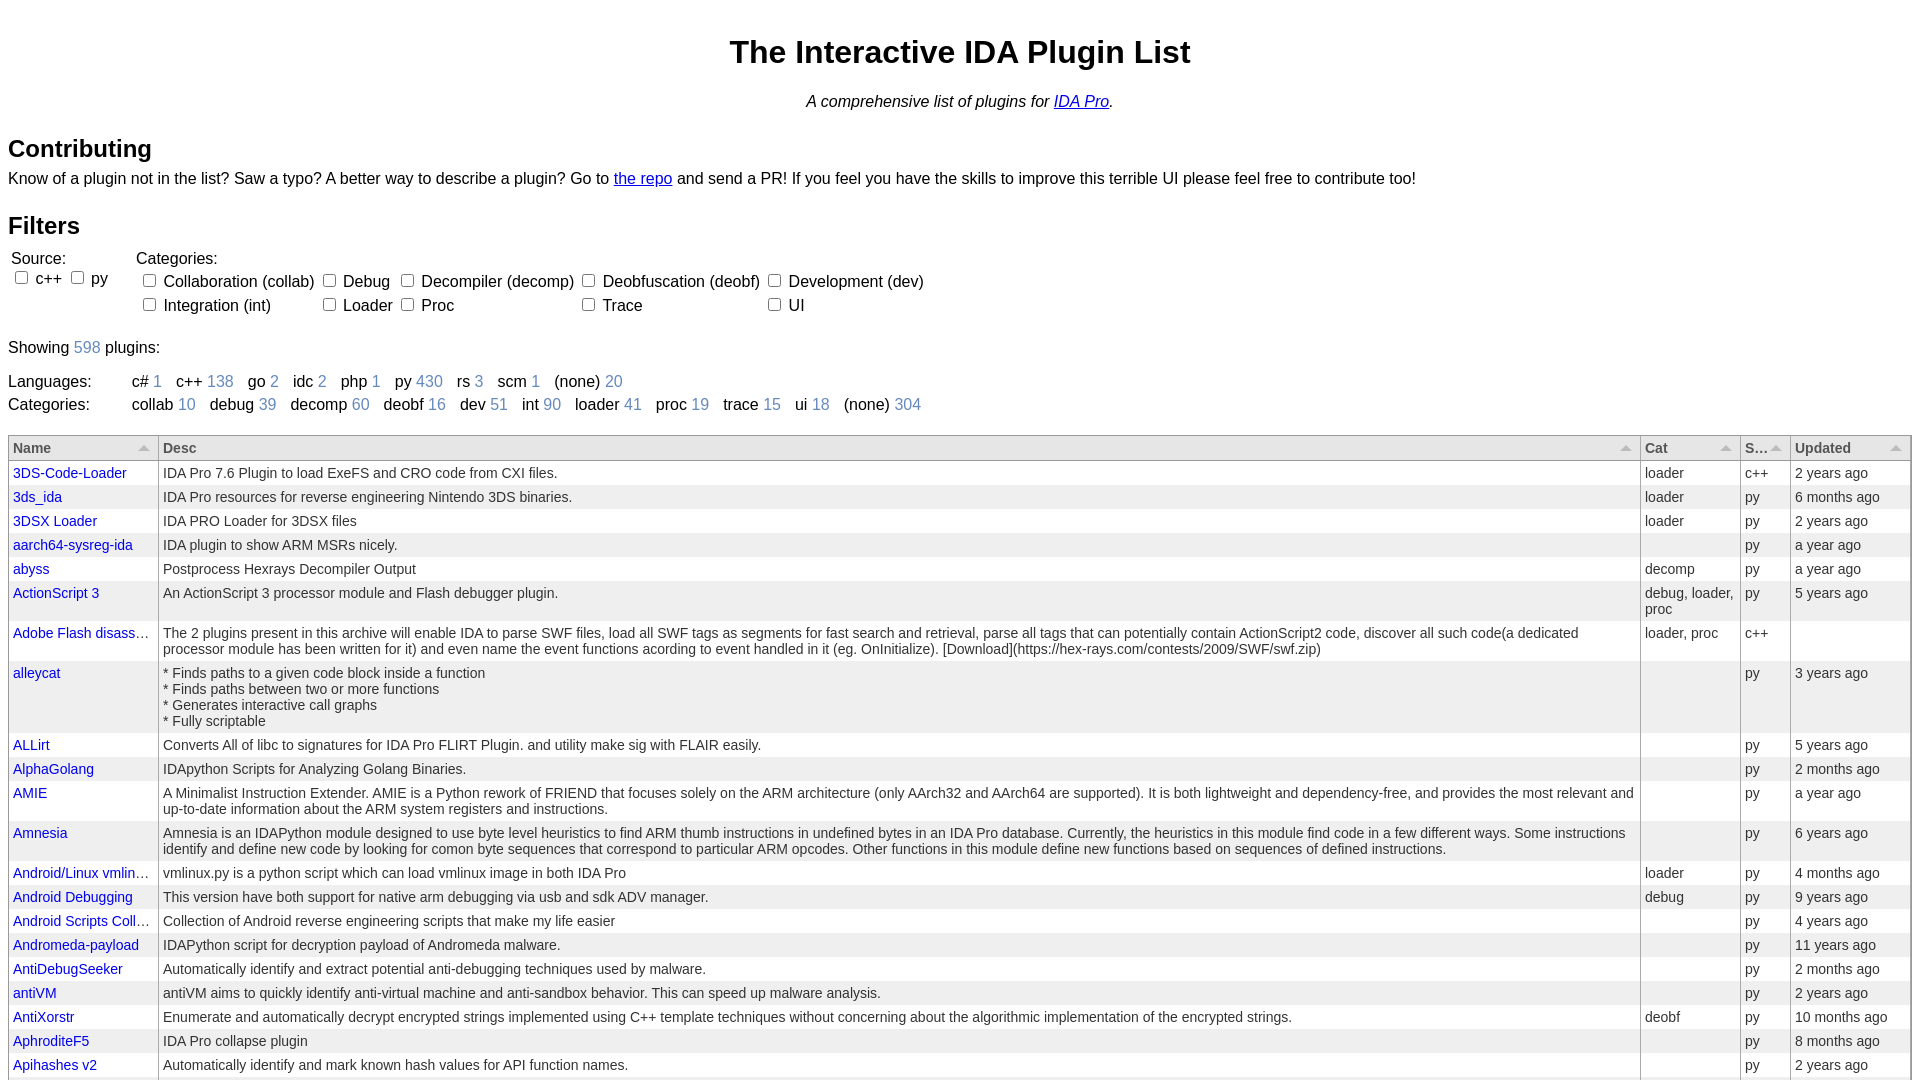Click the alleycat plugin entry

click(37, 673)
